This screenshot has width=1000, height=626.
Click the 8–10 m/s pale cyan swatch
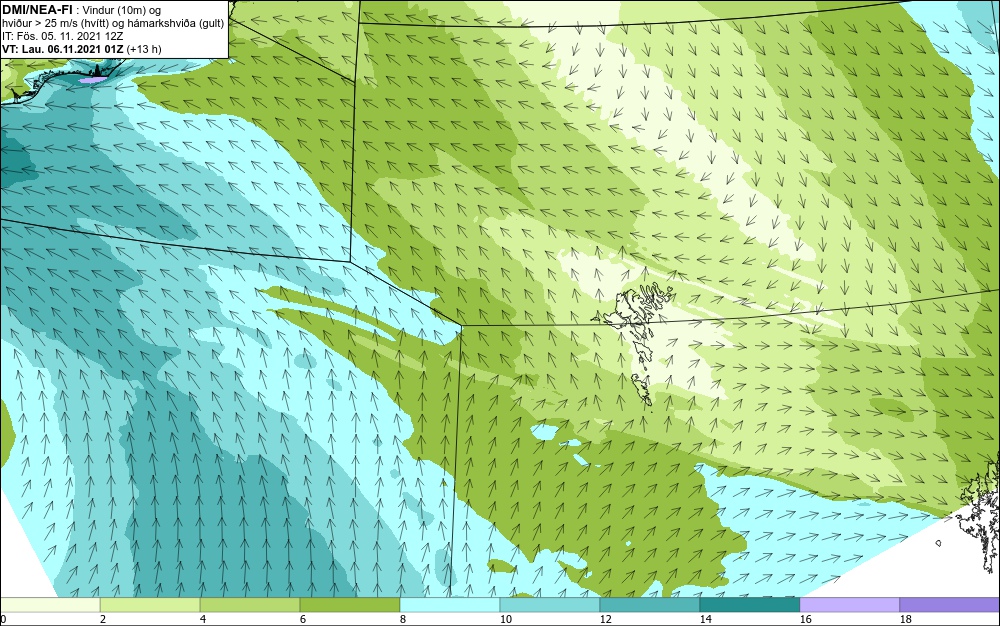(450, 605)
